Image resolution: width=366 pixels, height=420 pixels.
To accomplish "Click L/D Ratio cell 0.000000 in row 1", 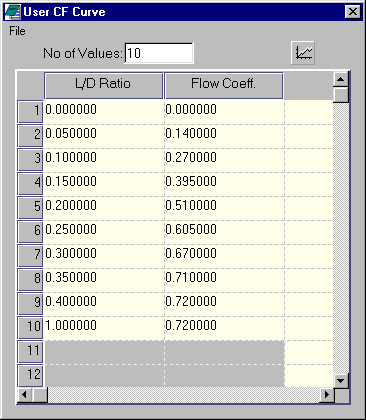I will click(x=104, y=112).
